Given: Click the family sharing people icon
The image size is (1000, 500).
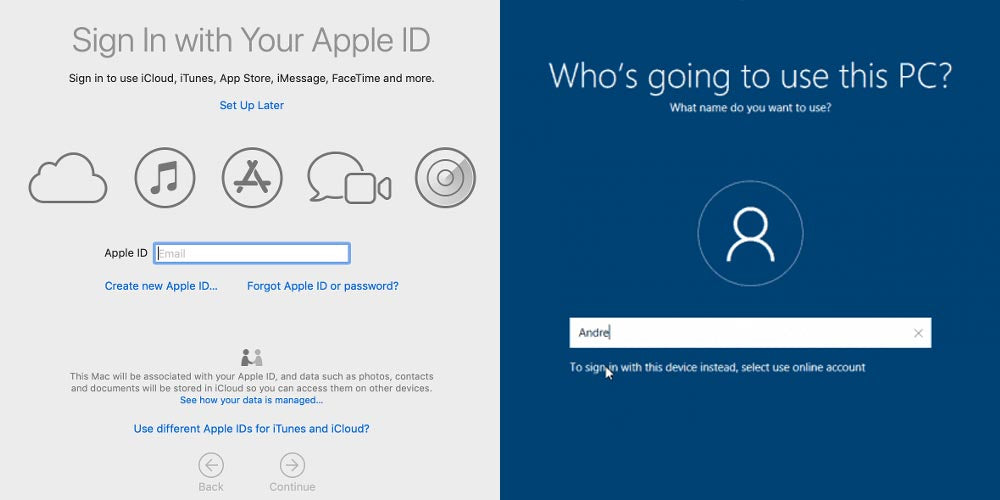Looking at the screenshot, I should [x=251, y=357].
